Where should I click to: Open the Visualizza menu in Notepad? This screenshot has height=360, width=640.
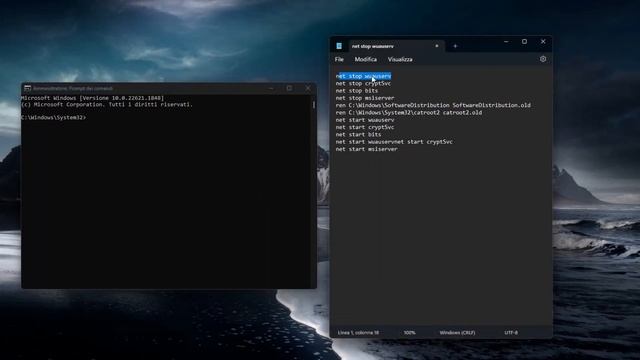[x=400, y=59]
